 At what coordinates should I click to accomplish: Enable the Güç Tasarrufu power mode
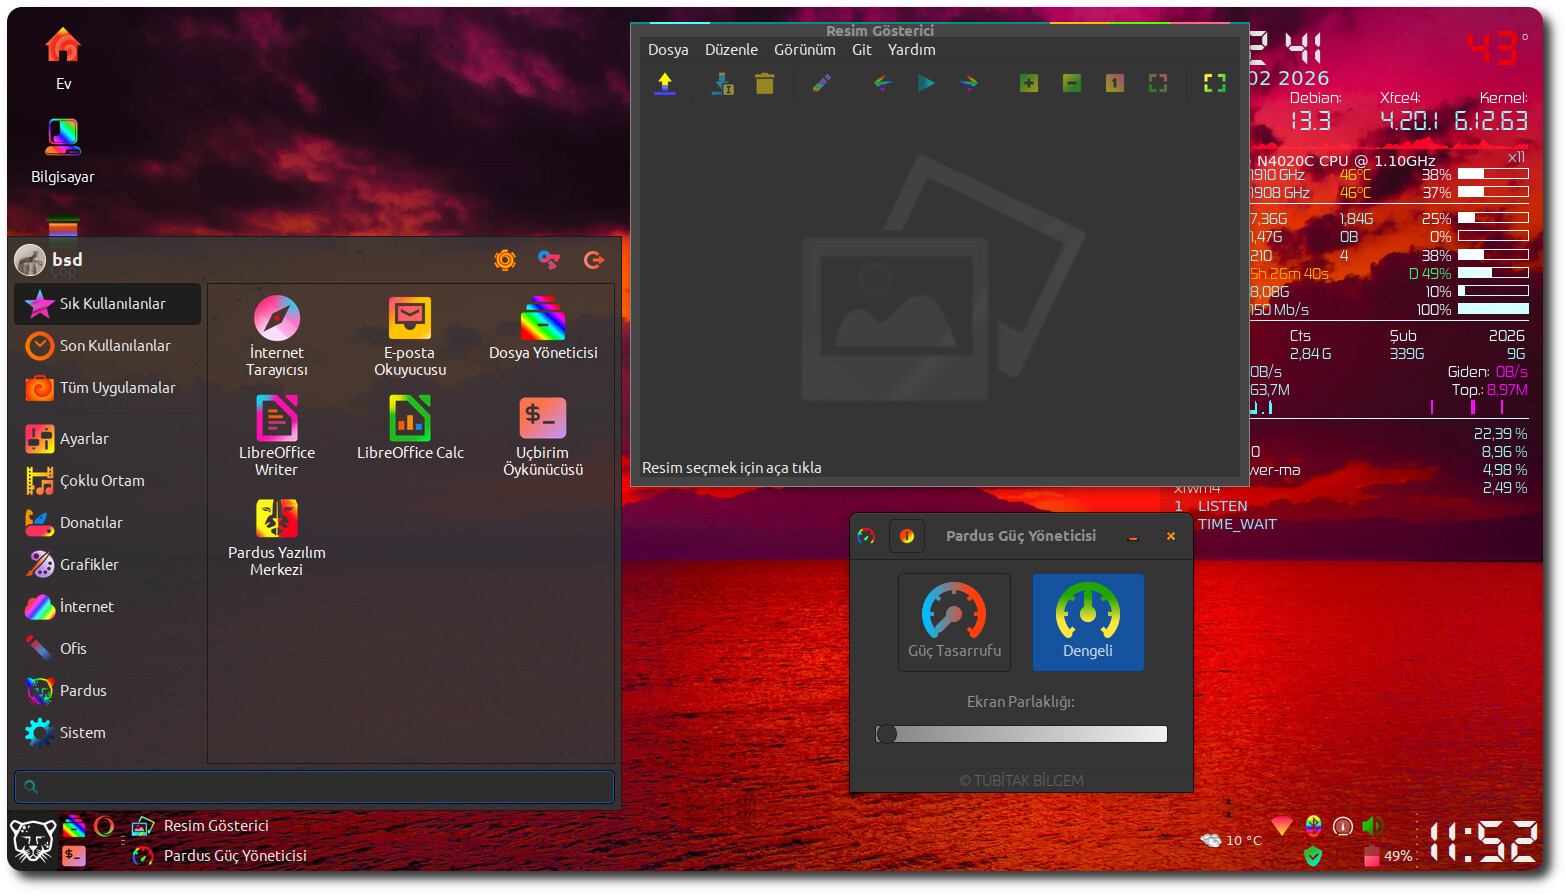954,621
